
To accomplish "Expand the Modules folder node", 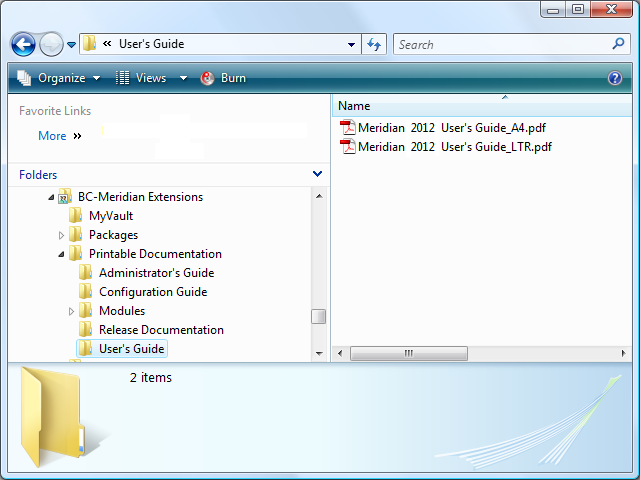I will [71, 311].
